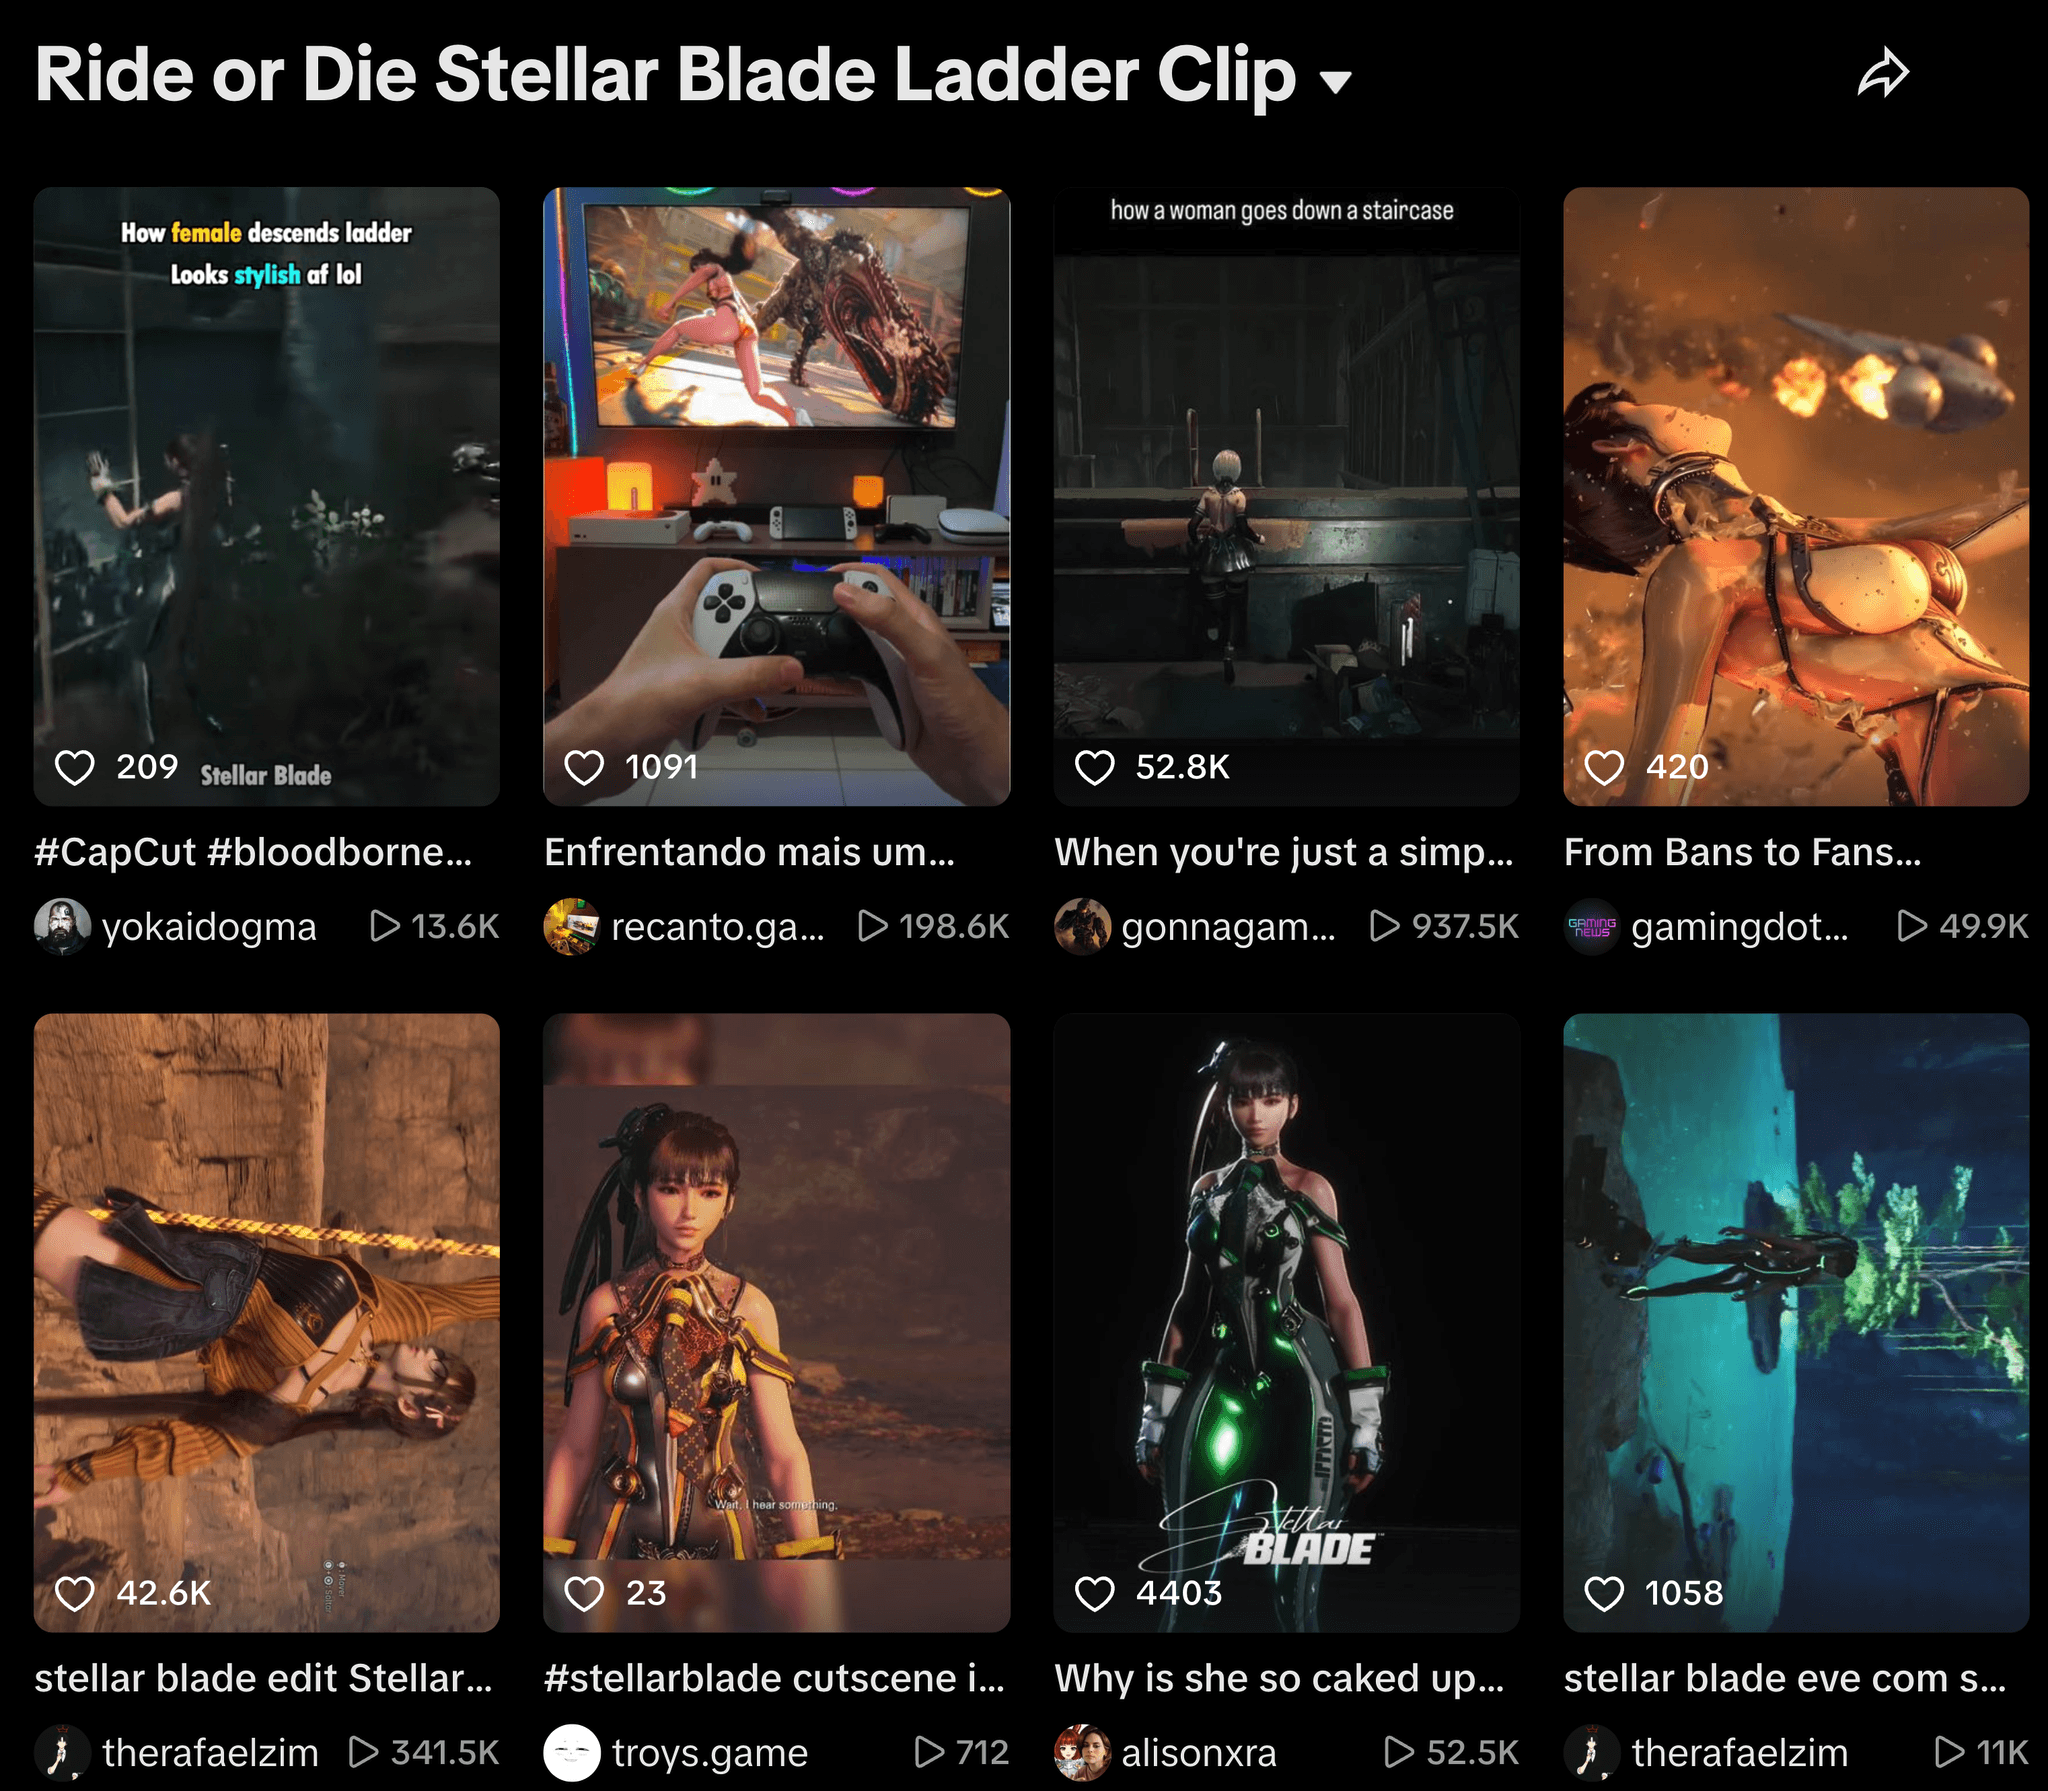
Task: Open the troys.game username link
Action: point(710,1752)
